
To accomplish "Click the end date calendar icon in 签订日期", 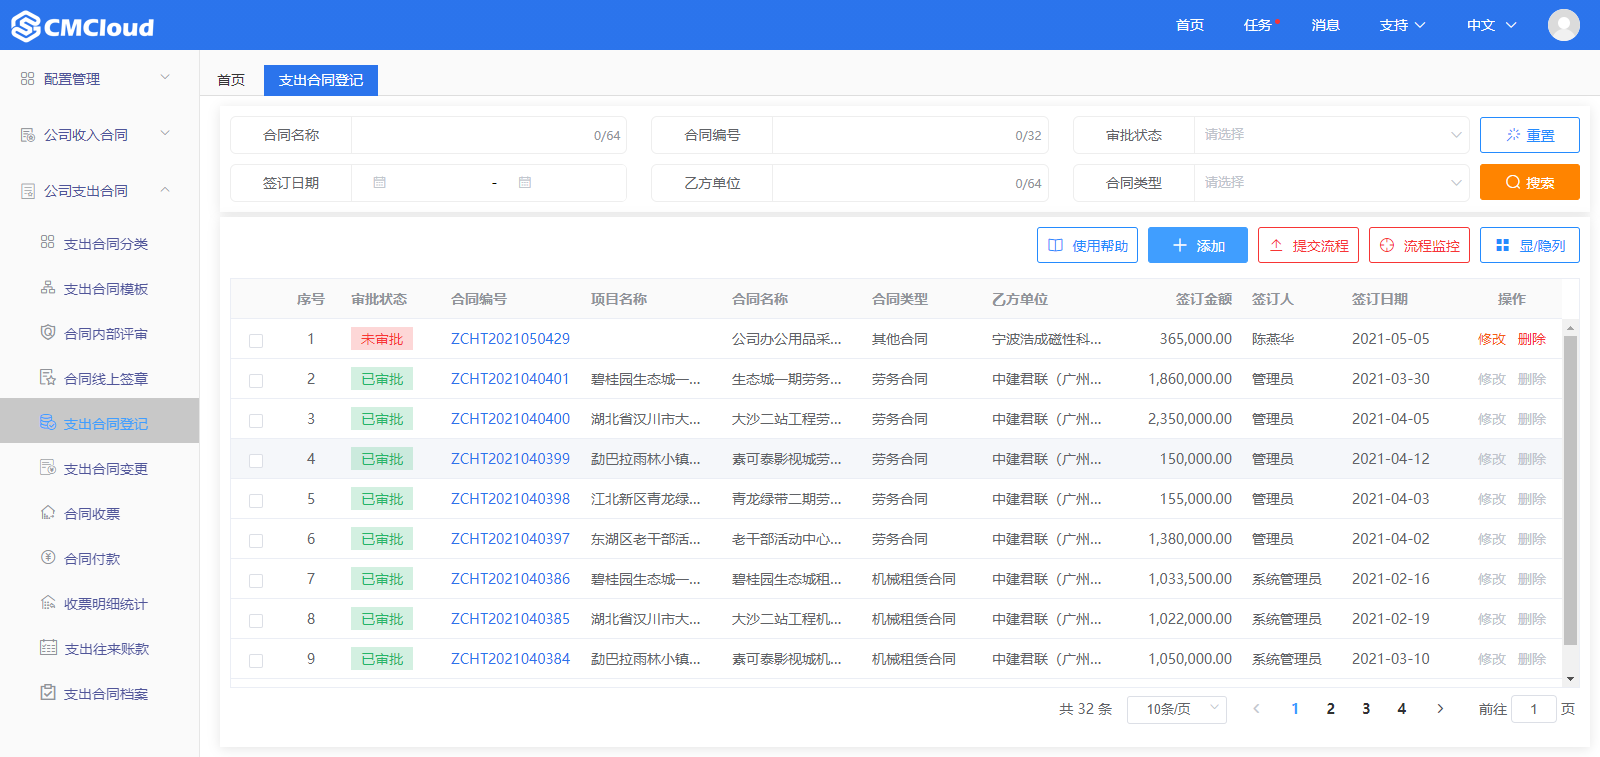I will click(525, 183).
